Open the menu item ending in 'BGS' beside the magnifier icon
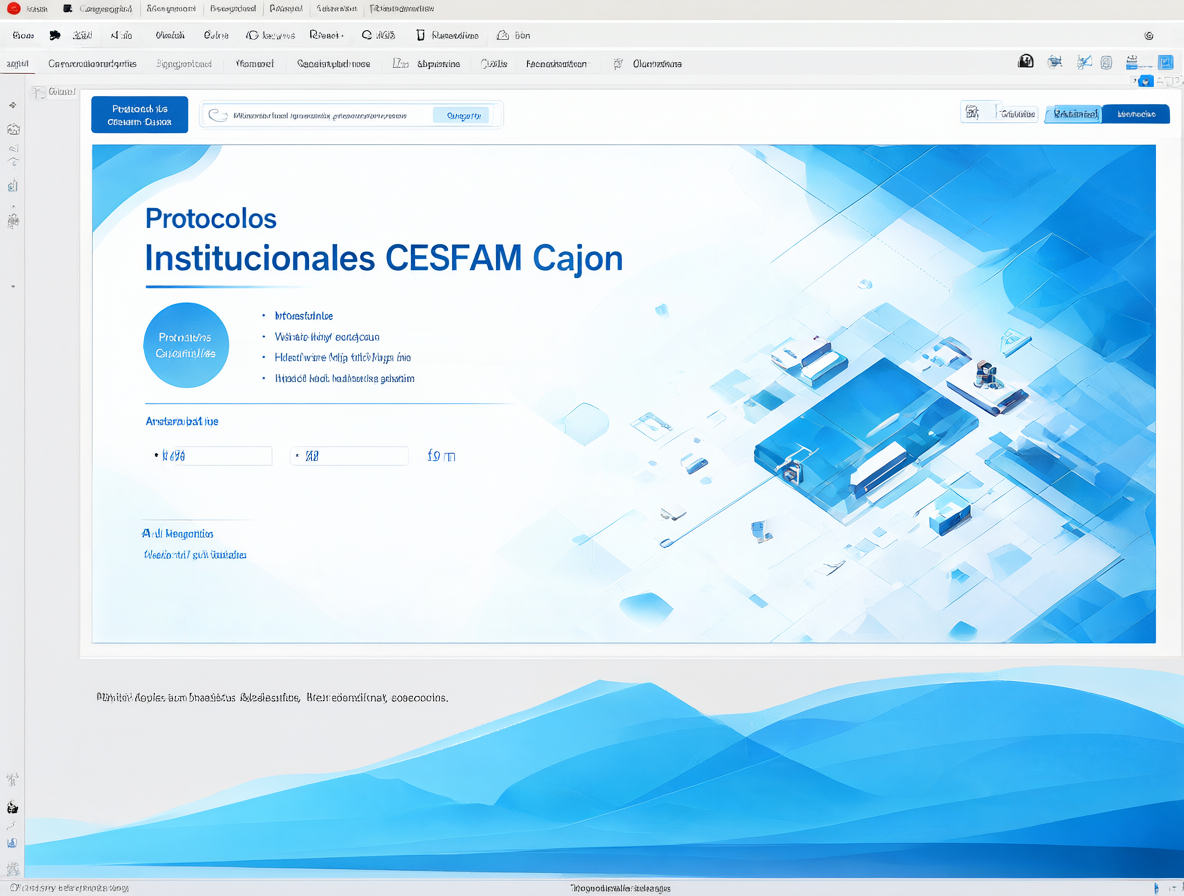This screenshot has width=1184, height=896. click(x=385, y=35)
